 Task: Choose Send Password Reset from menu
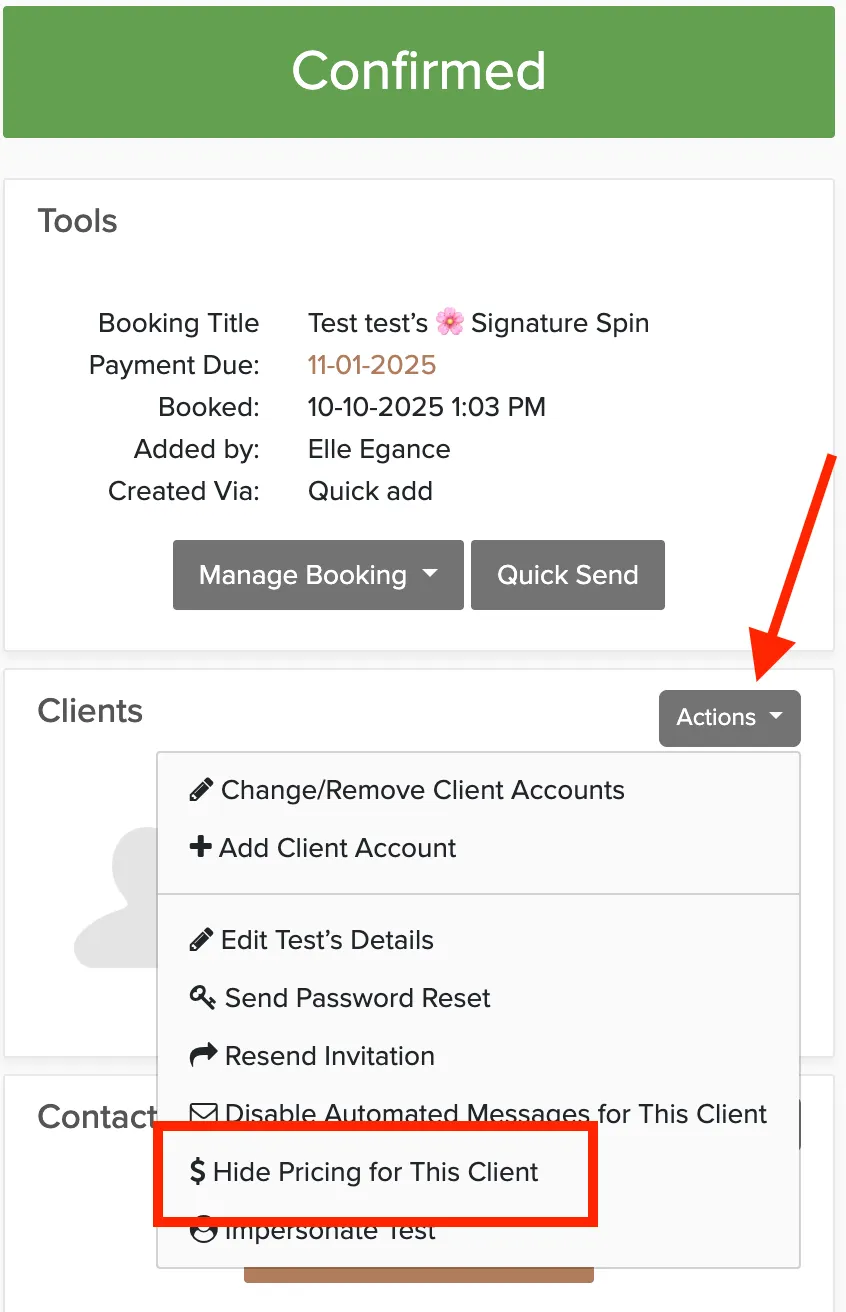pos(340,998)
